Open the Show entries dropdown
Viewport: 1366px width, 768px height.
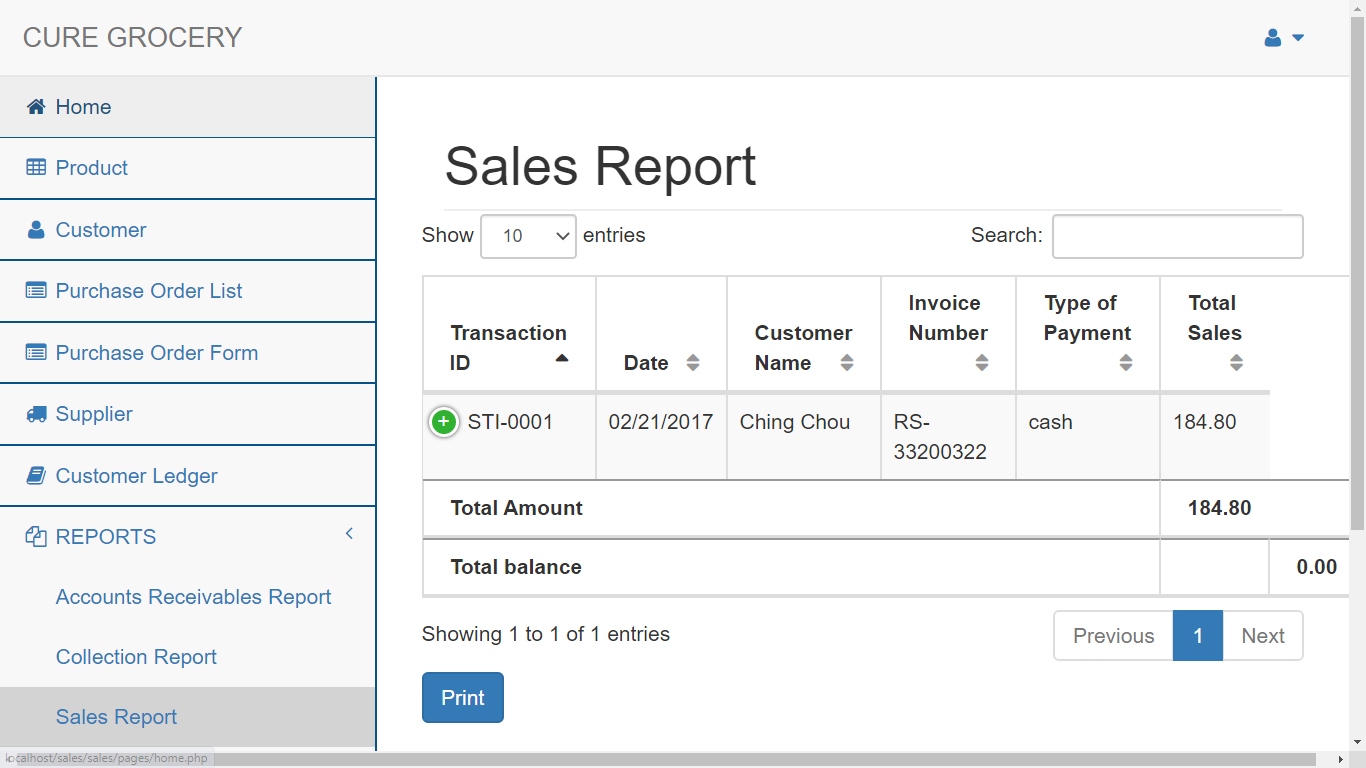click(528, 236)
